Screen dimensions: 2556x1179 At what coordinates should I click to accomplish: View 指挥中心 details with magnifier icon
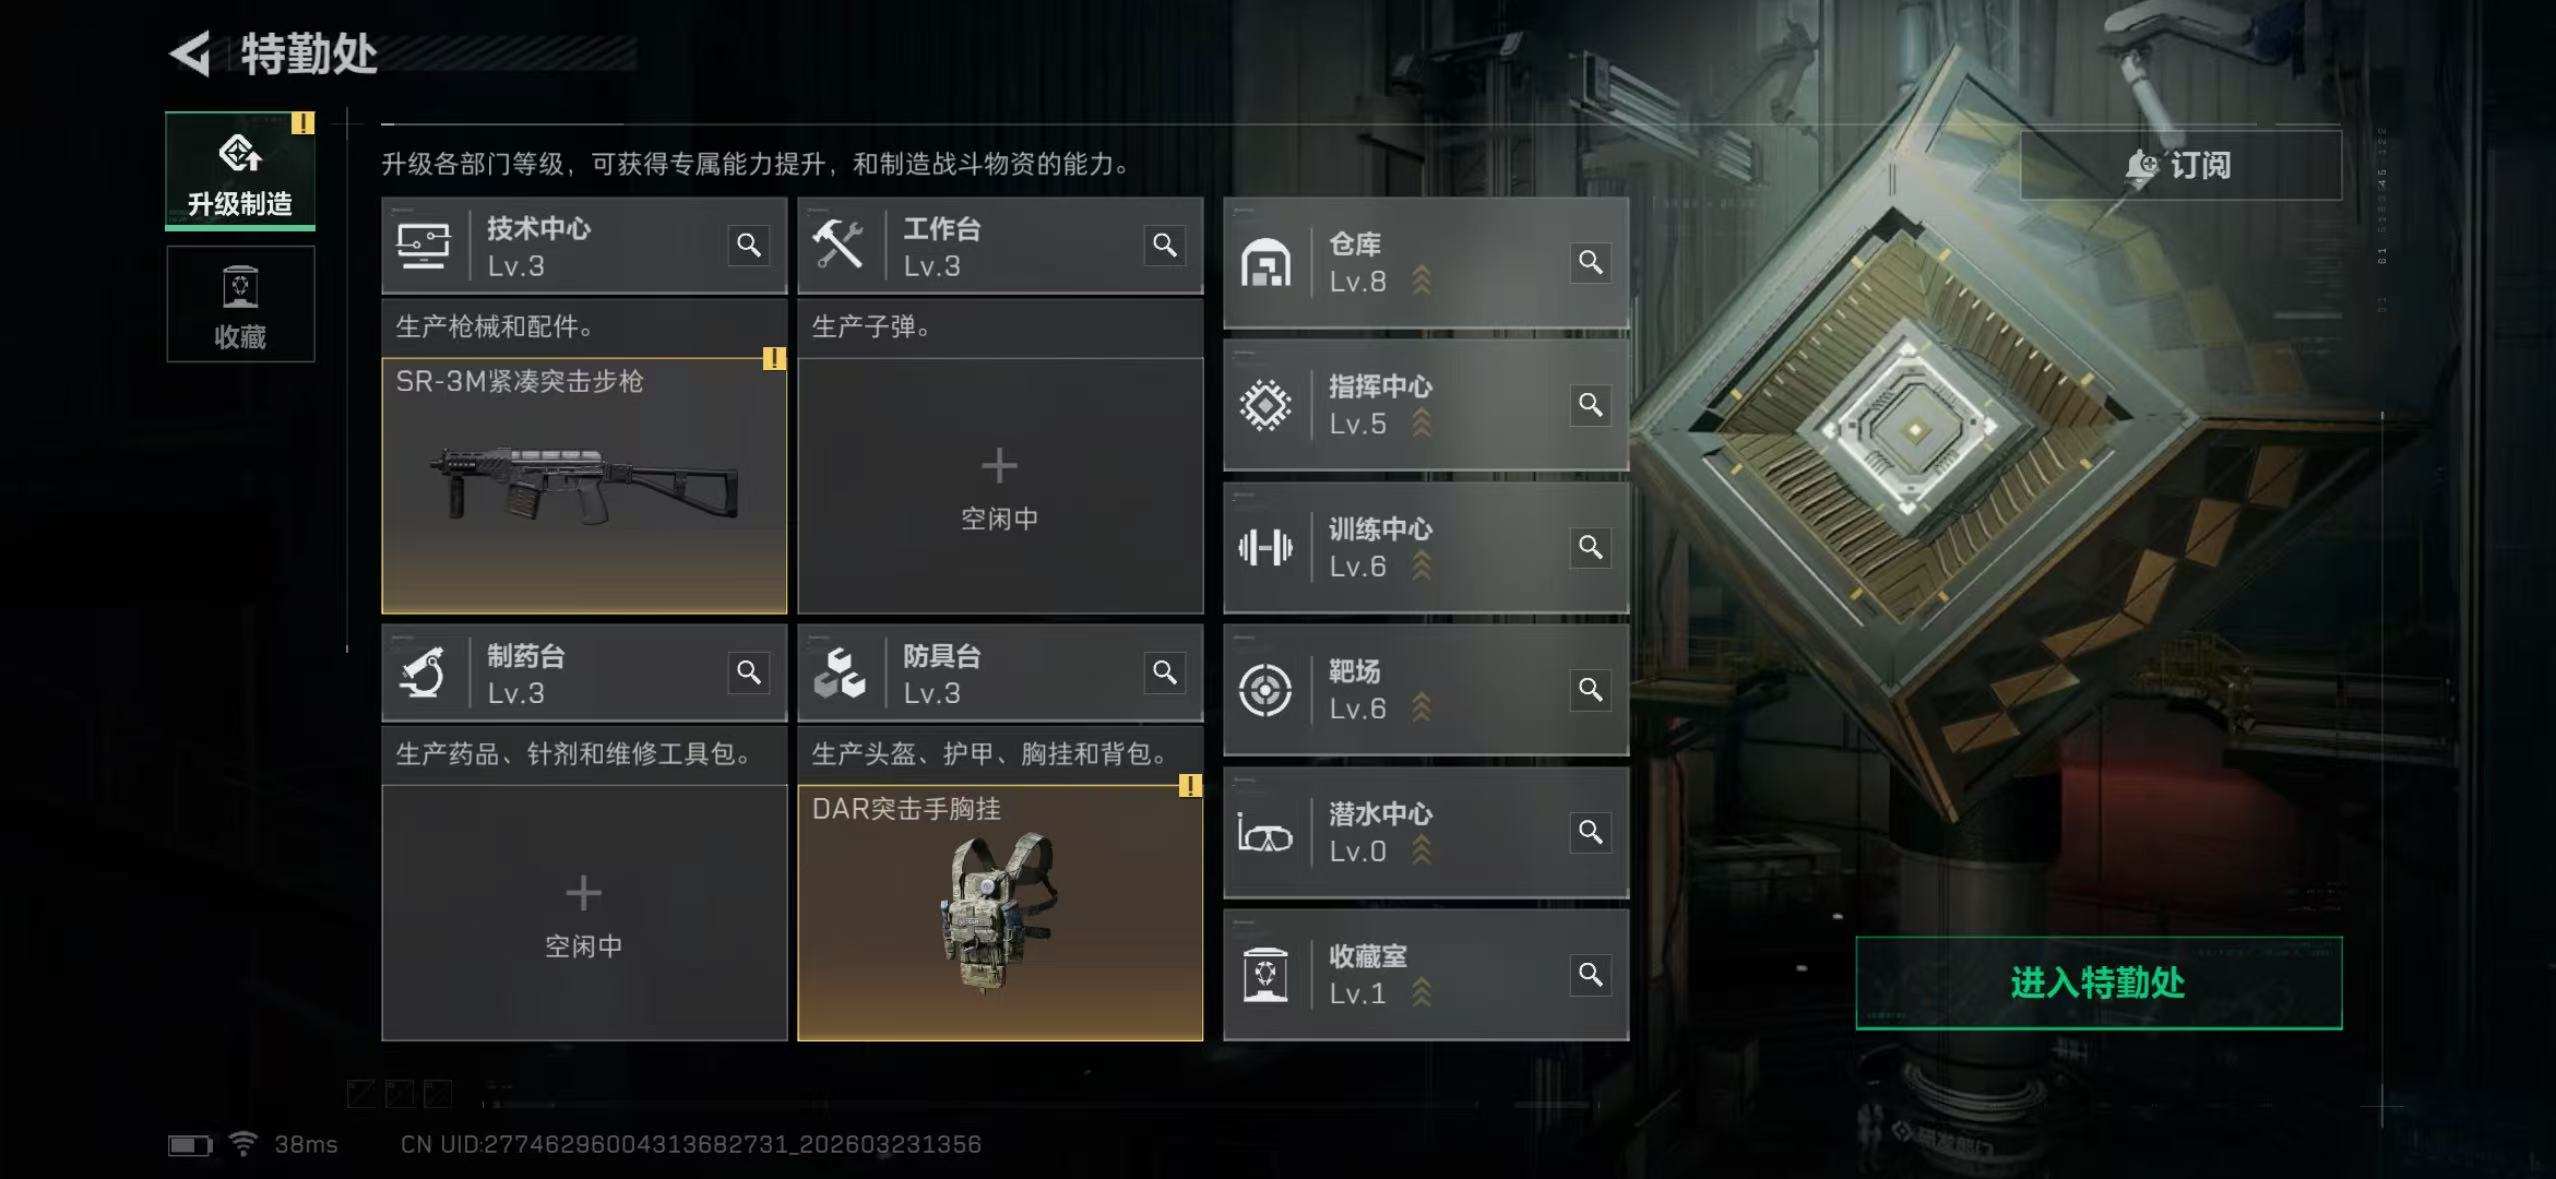1590,404
